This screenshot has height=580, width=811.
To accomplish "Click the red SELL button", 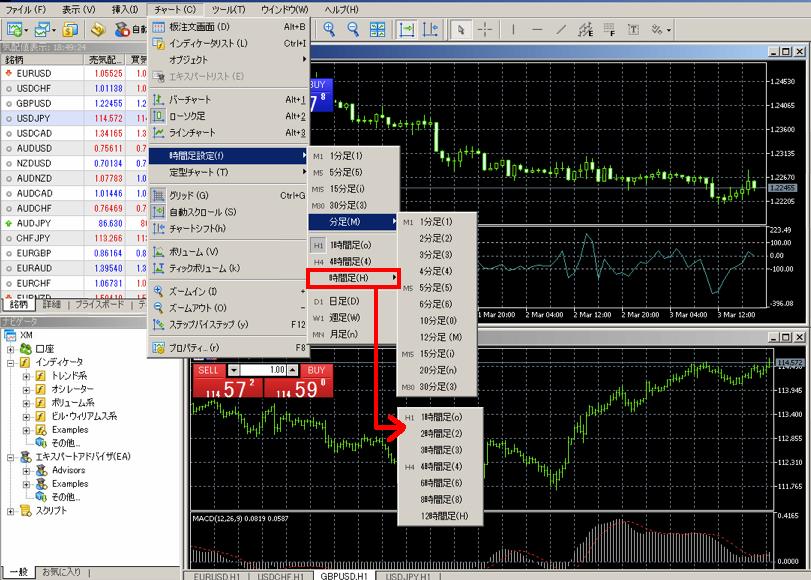I will point(228,382).
